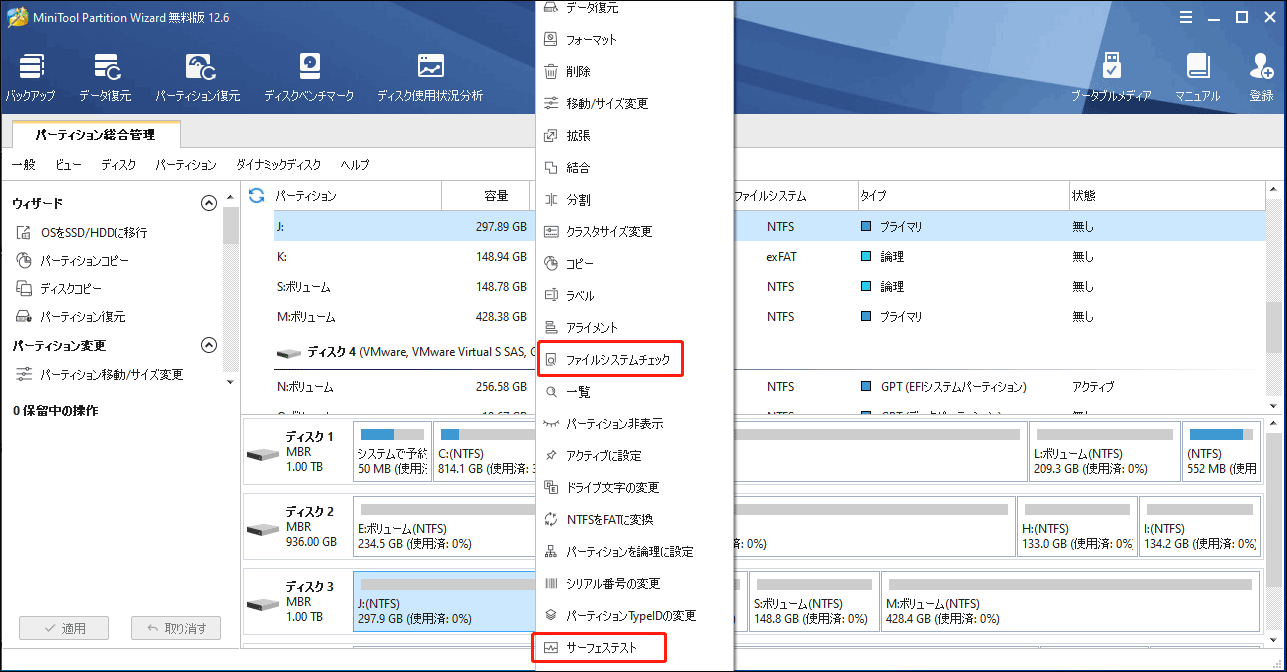Screen dimensions: 1287x672
Task: Click the ブータブルメディア icon
Action: [1112, 75]
